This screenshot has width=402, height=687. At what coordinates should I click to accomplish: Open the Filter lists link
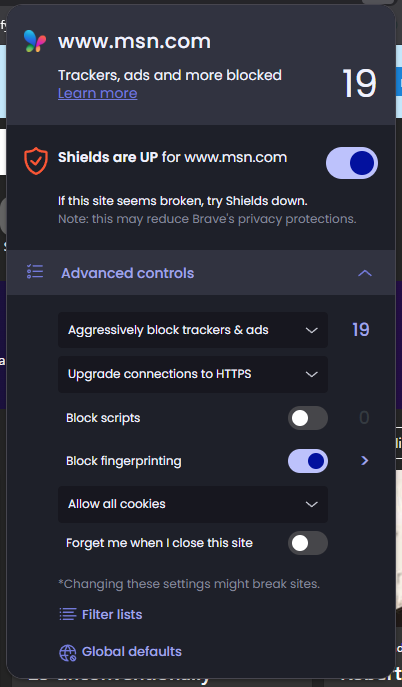(112, 614)
